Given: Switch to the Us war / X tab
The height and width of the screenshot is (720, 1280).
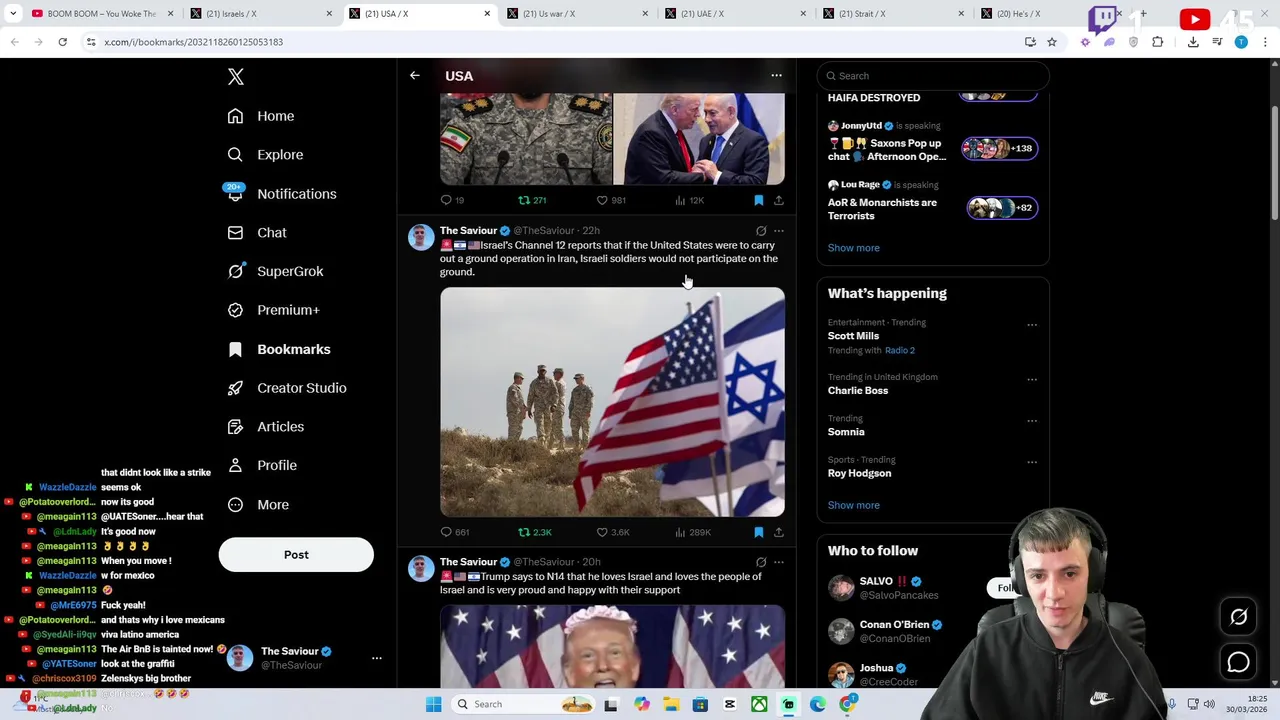Looking at the screenshot, I should point(575,14).
